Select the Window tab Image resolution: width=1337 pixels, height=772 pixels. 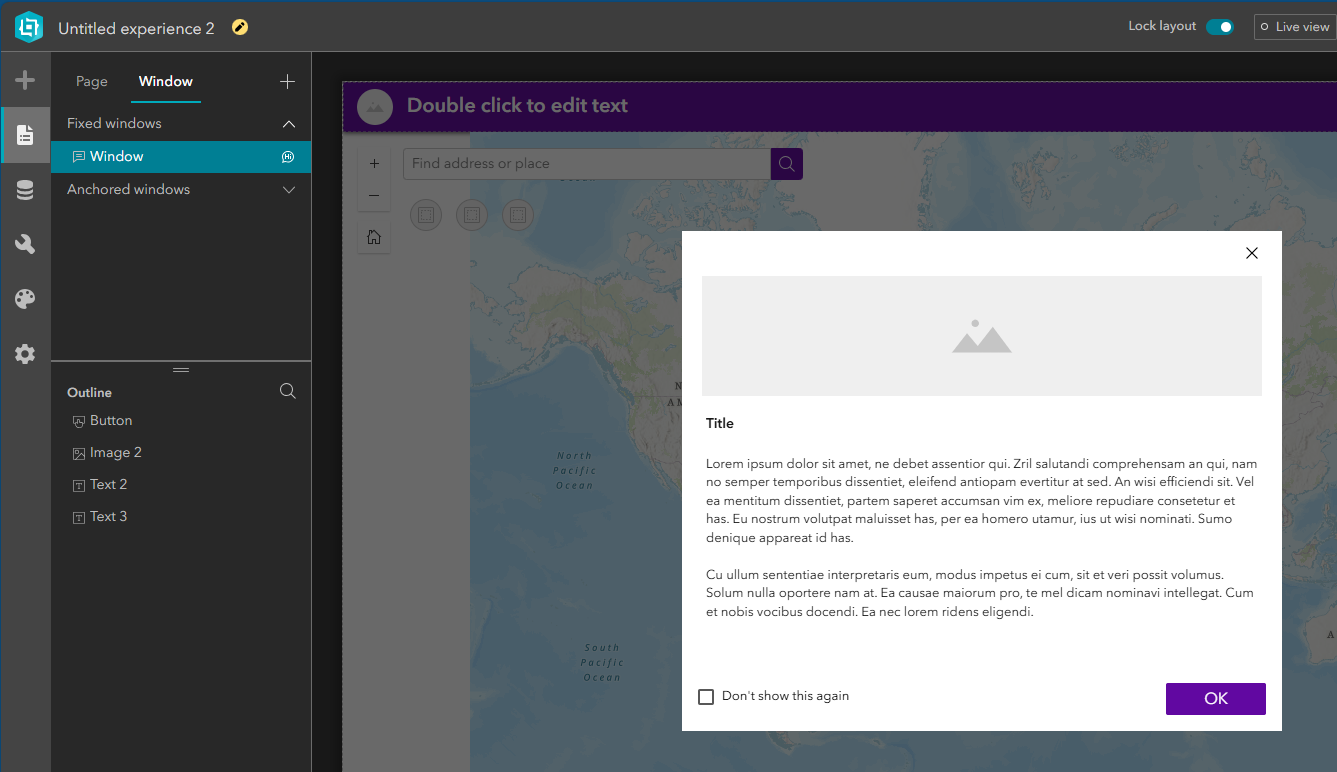(x=165, y=81)
